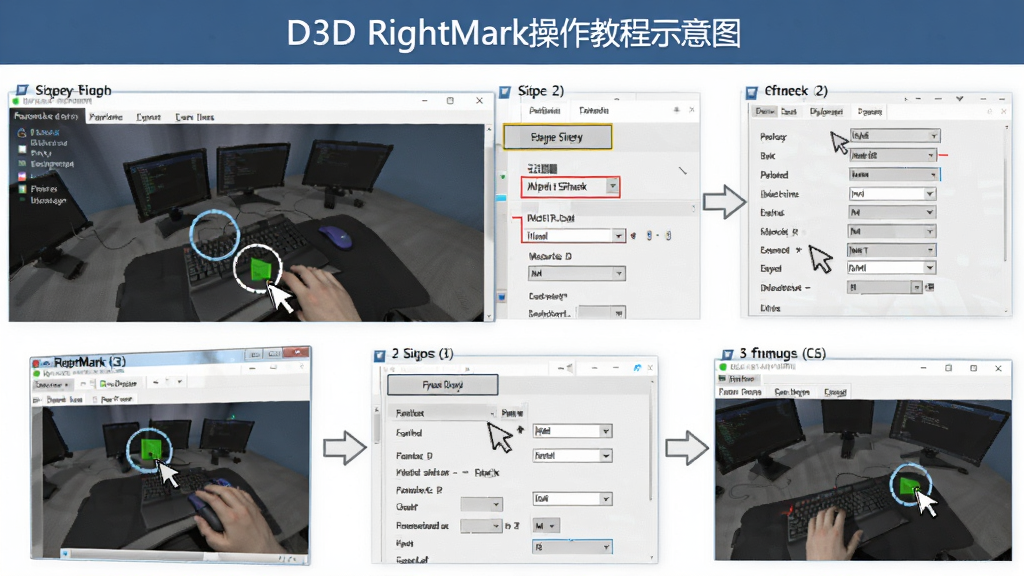Click the yellow-outlined 'Etape Sitery' button

tap(558, 137)
